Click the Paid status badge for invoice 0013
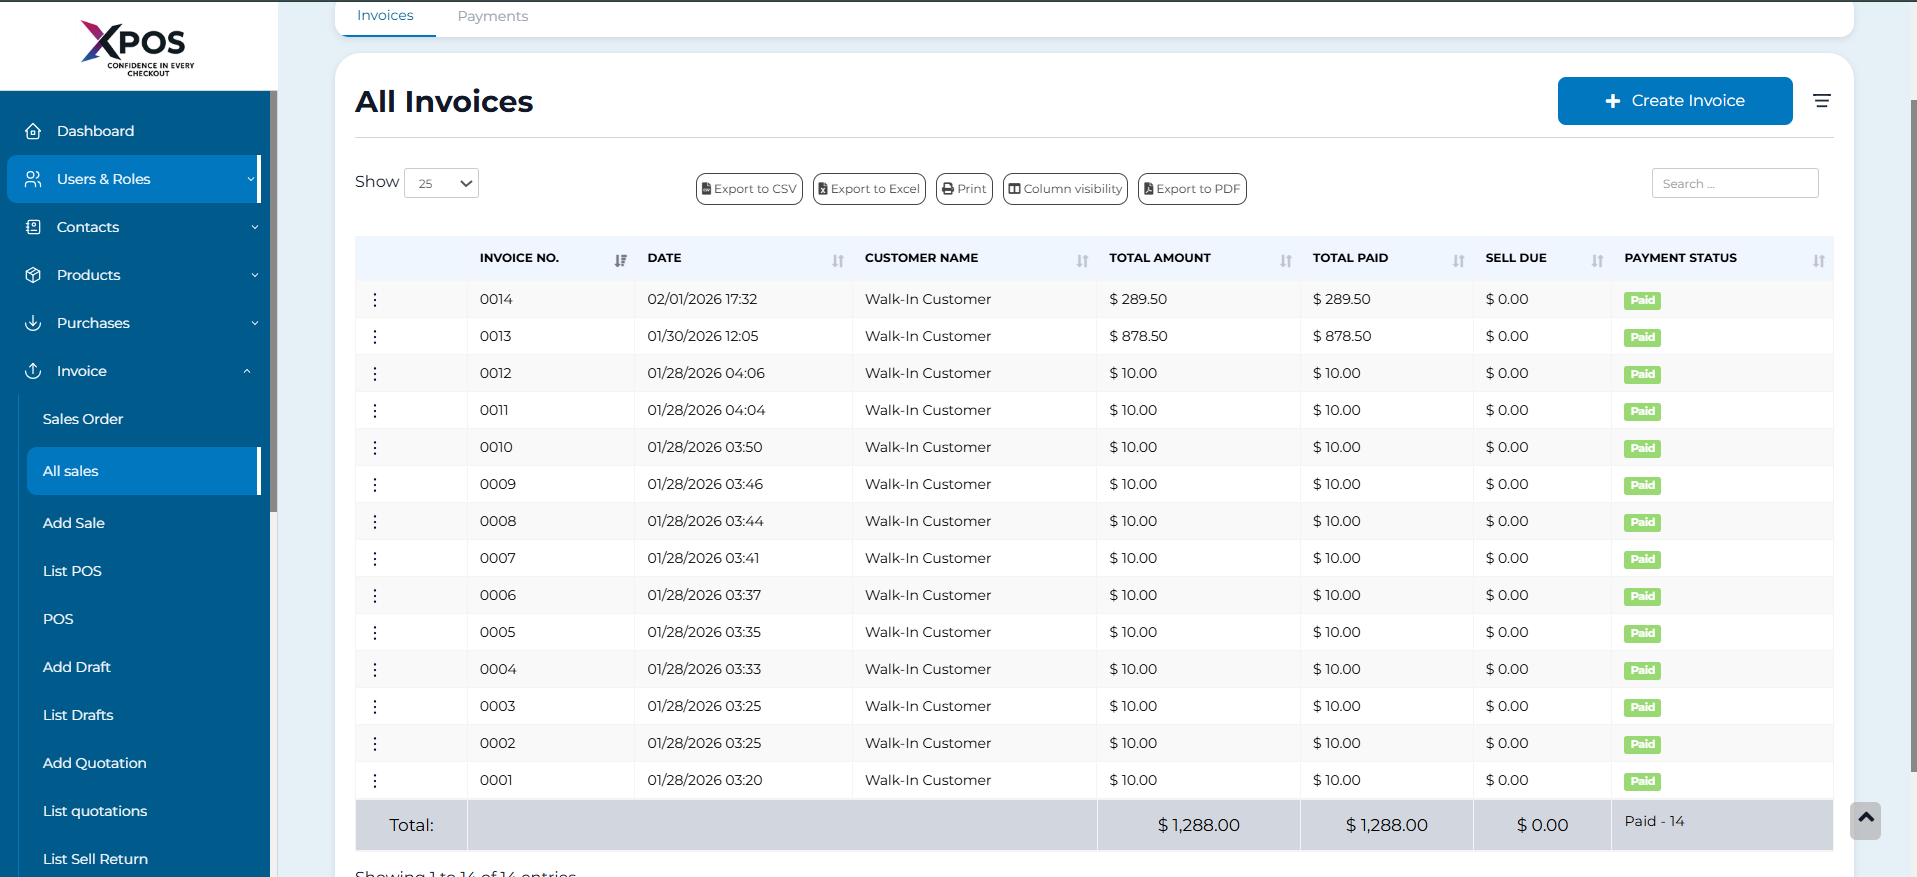The height and width of the screenshot is (877, 1917). (1641, 337)
